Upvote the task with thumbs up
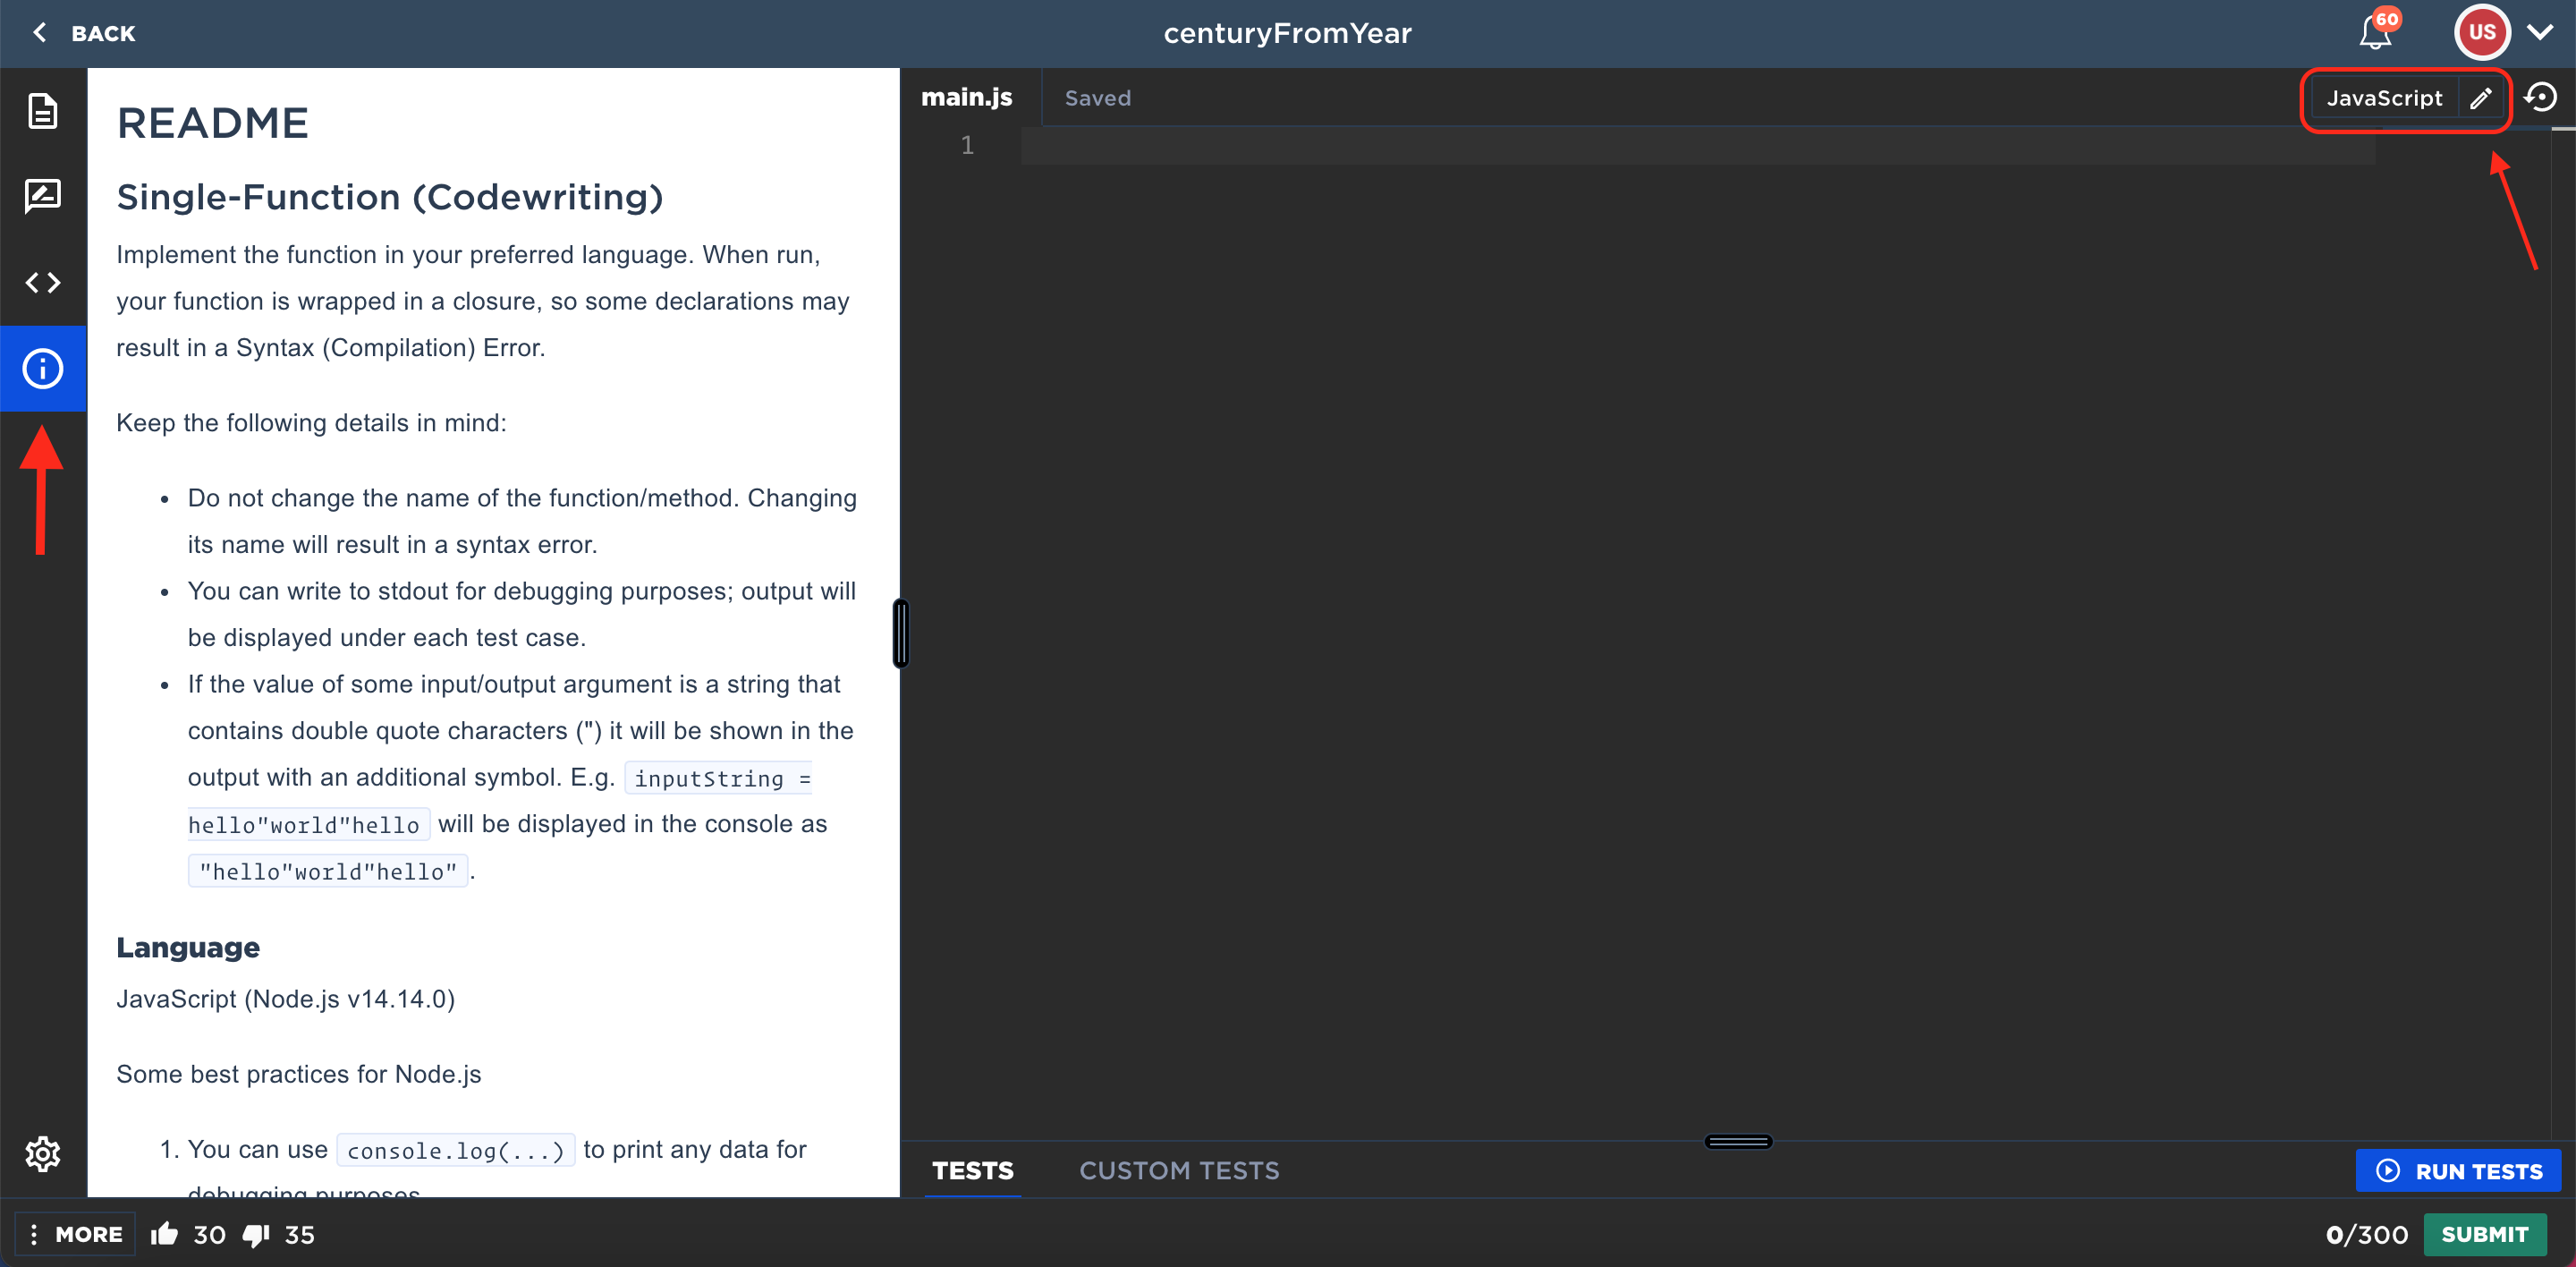 tap(165, 1234)
